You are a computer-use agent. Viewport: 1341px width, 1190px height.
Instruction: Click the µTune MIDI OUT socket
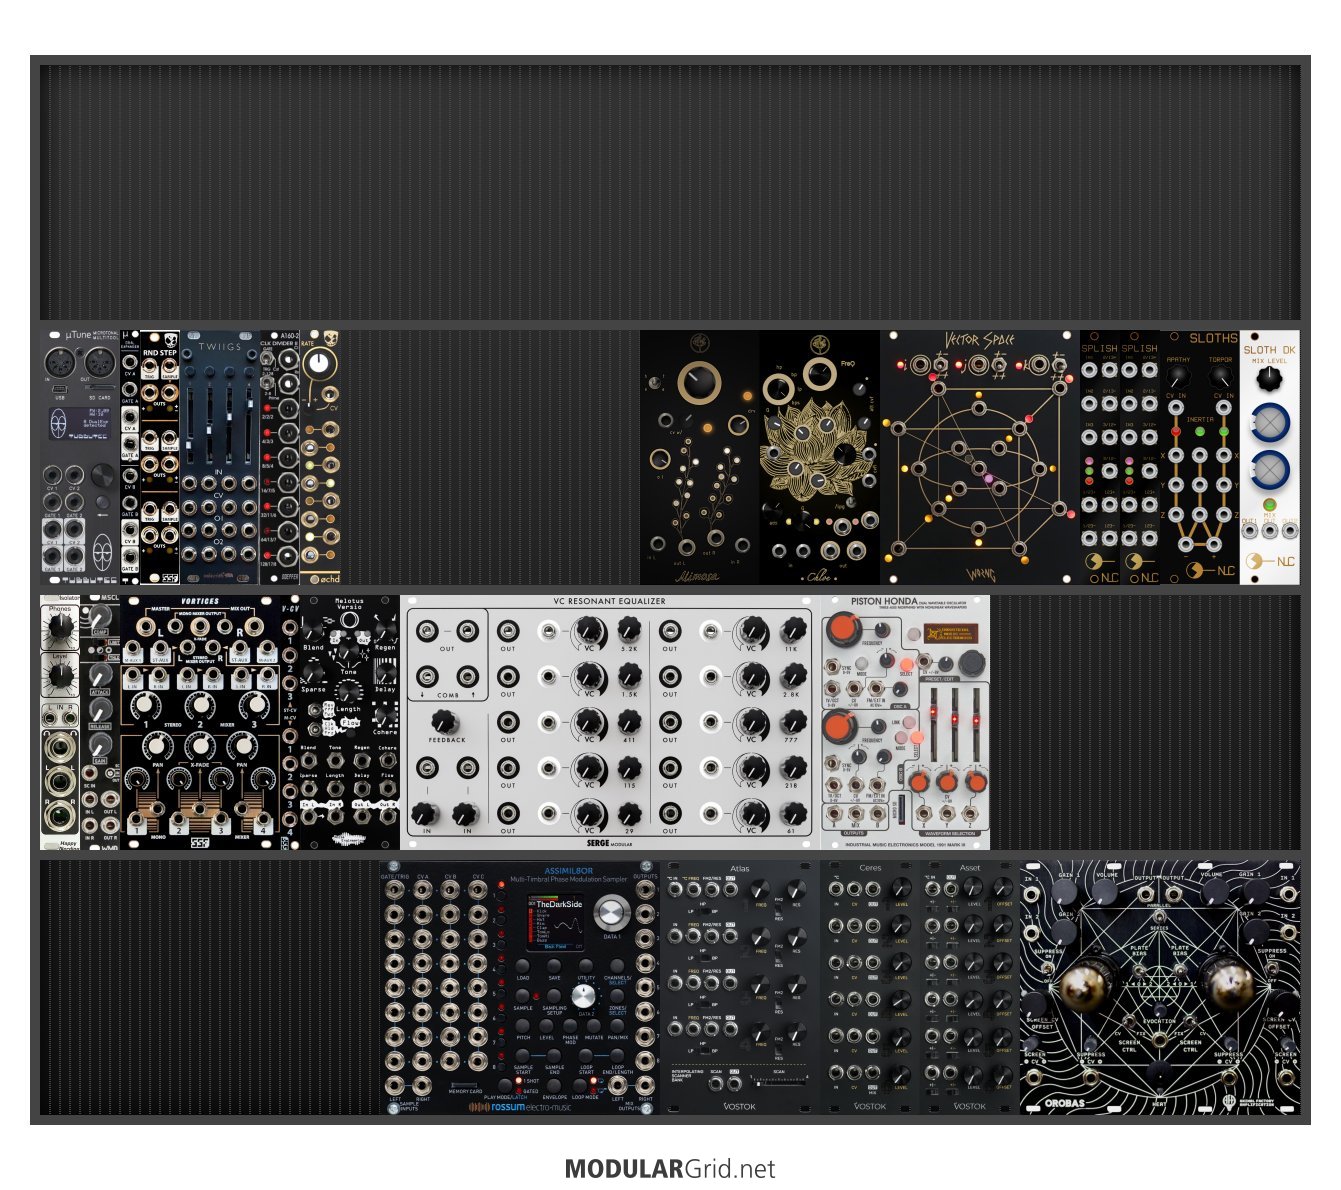pyautogui.click(x=100, y=362)
